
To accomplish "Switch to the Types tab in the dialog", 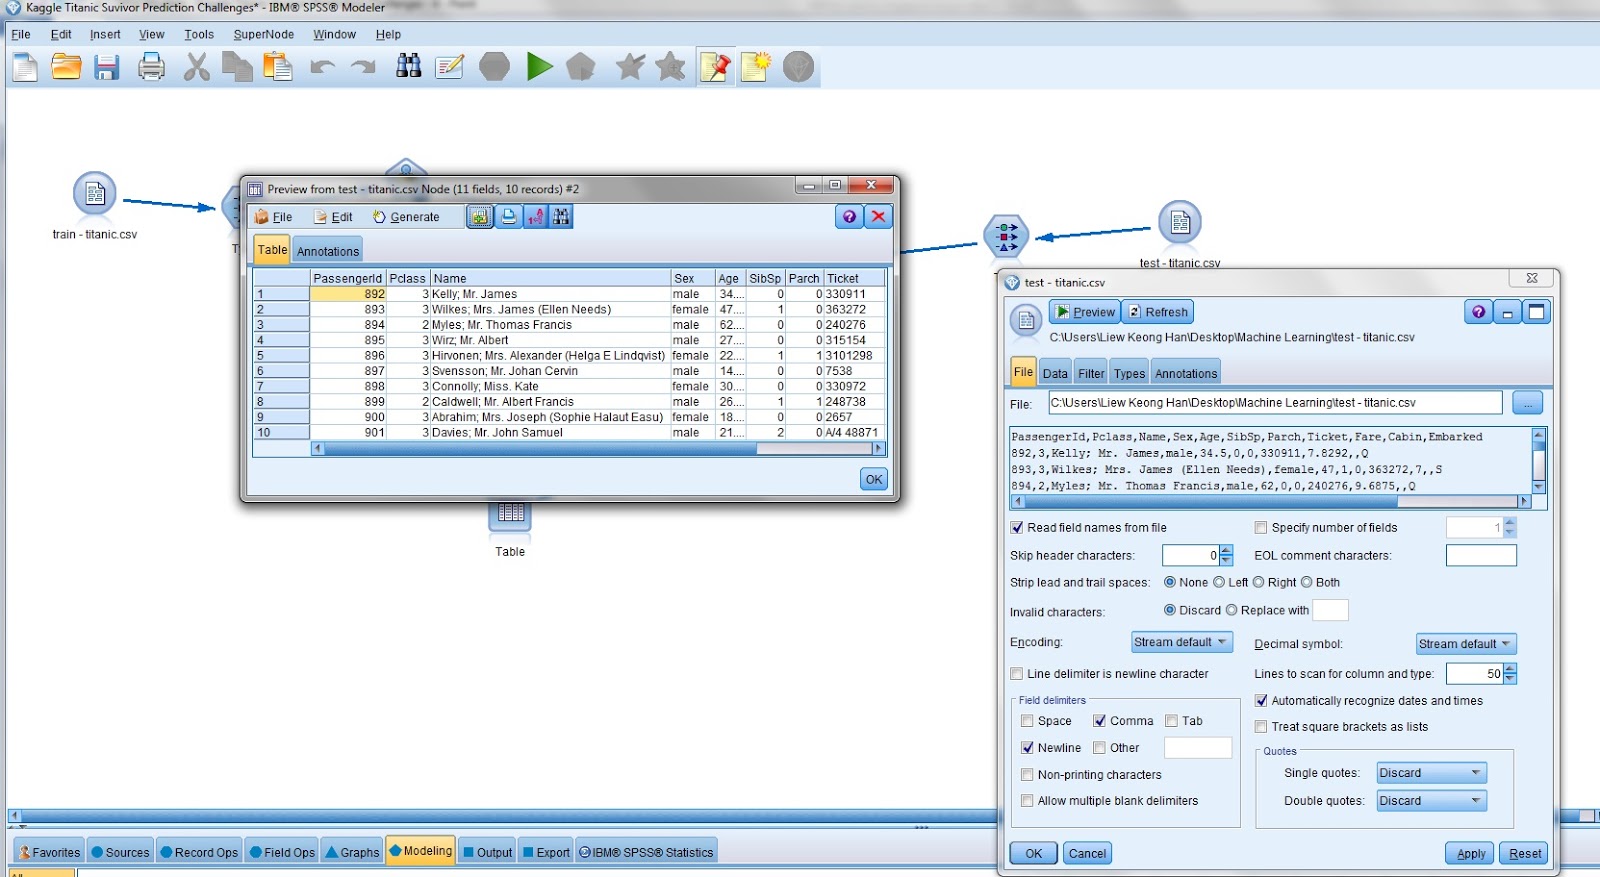I will [1129, 373].
